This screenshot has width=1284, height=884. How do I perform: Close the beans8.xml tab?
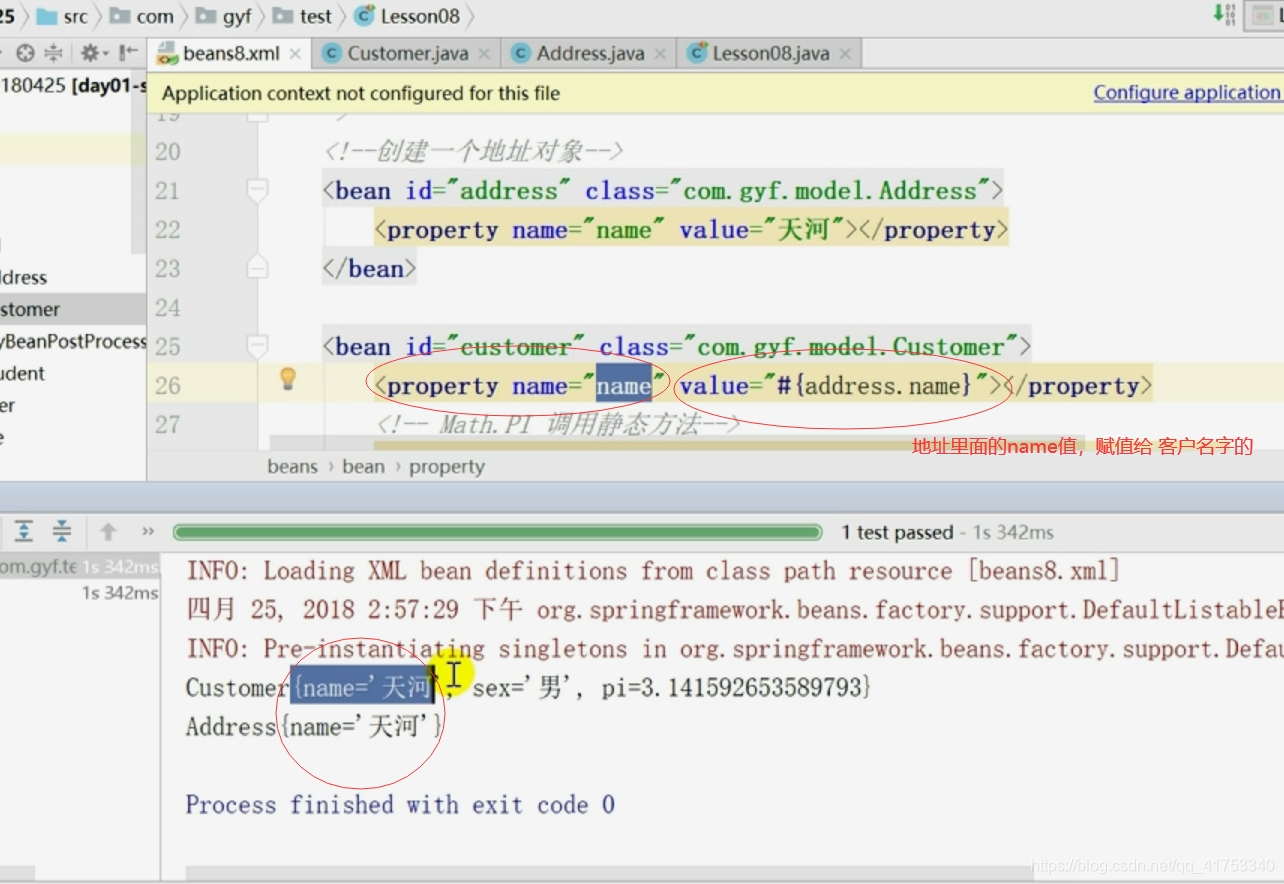pyautogui.click(x=295, y=54)
